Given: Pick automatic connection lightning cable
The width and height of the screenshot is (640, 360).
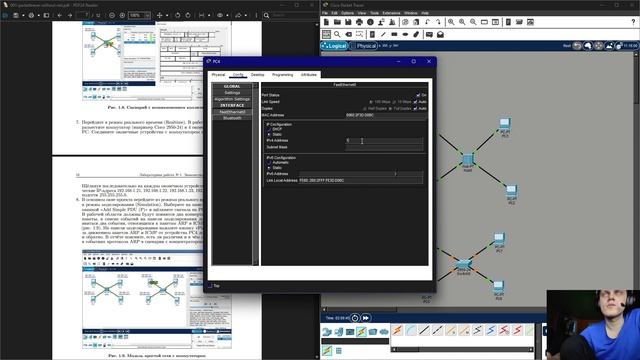Looking at the screenshot, I should point(398,330).
